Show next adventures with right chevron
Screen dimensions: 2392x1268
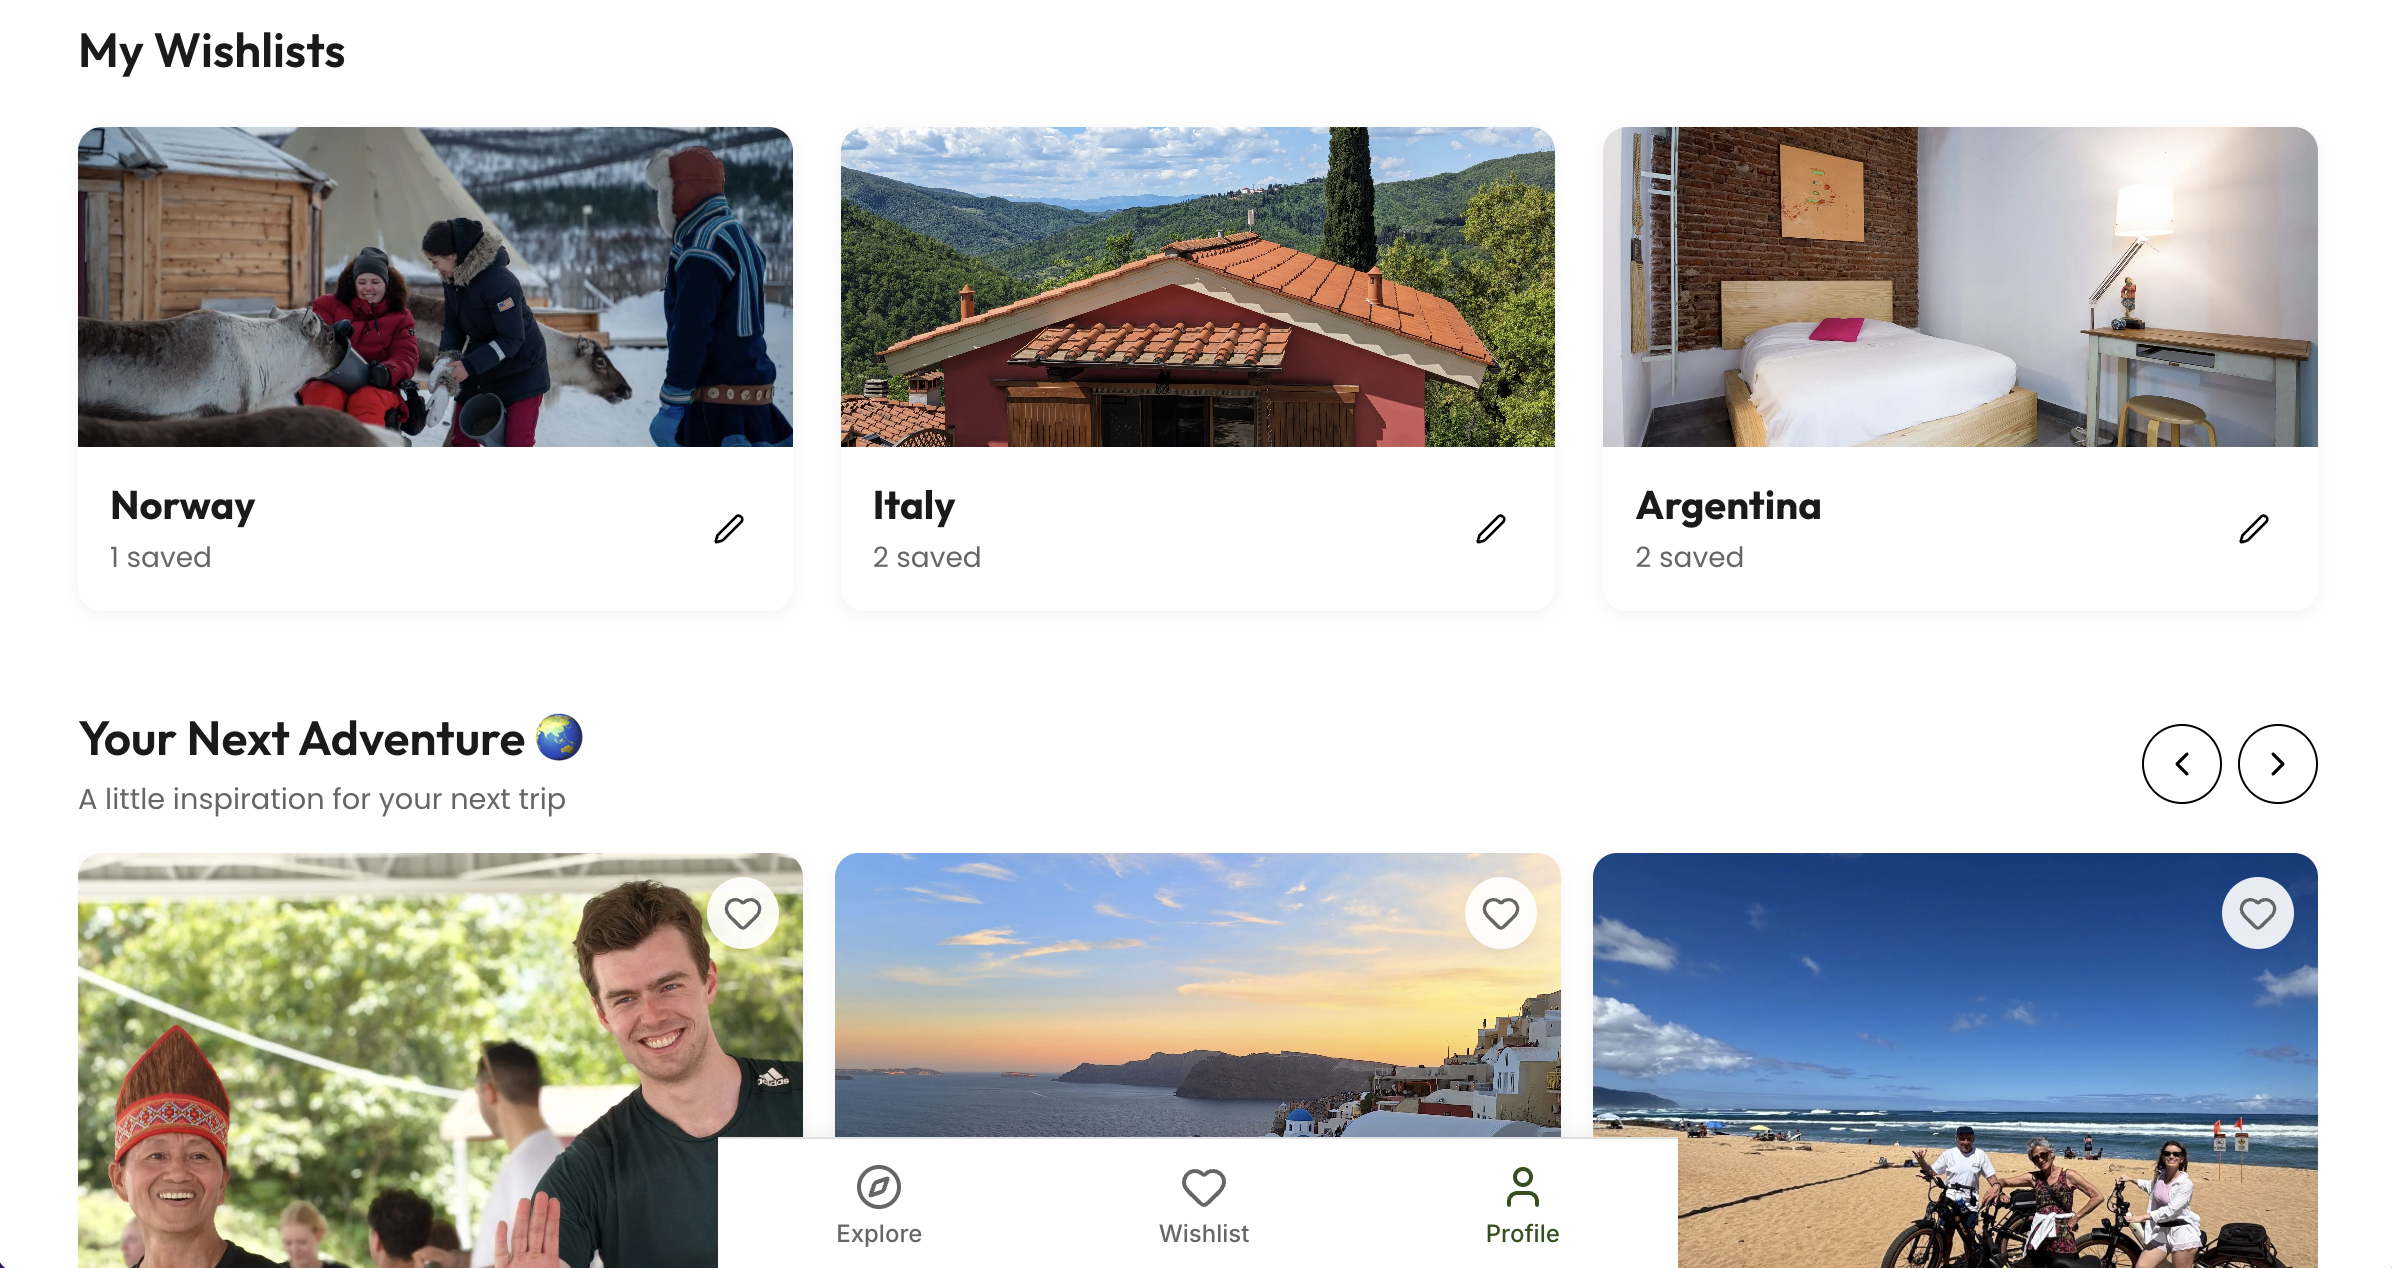click(2277, 764)
